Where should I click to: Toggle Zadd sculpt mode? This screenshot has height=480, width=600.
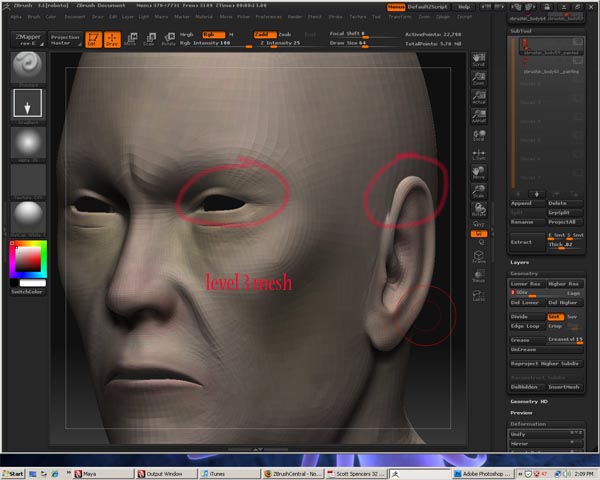coord(264,34)
